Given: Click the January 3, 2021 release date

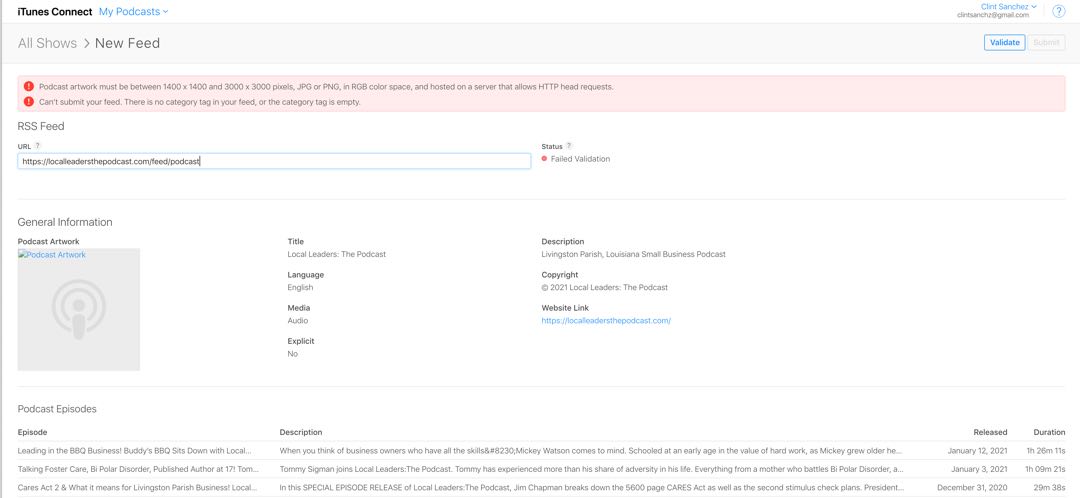Looking at the screenshot, I should pyautogui.click(x=980, y=470).
